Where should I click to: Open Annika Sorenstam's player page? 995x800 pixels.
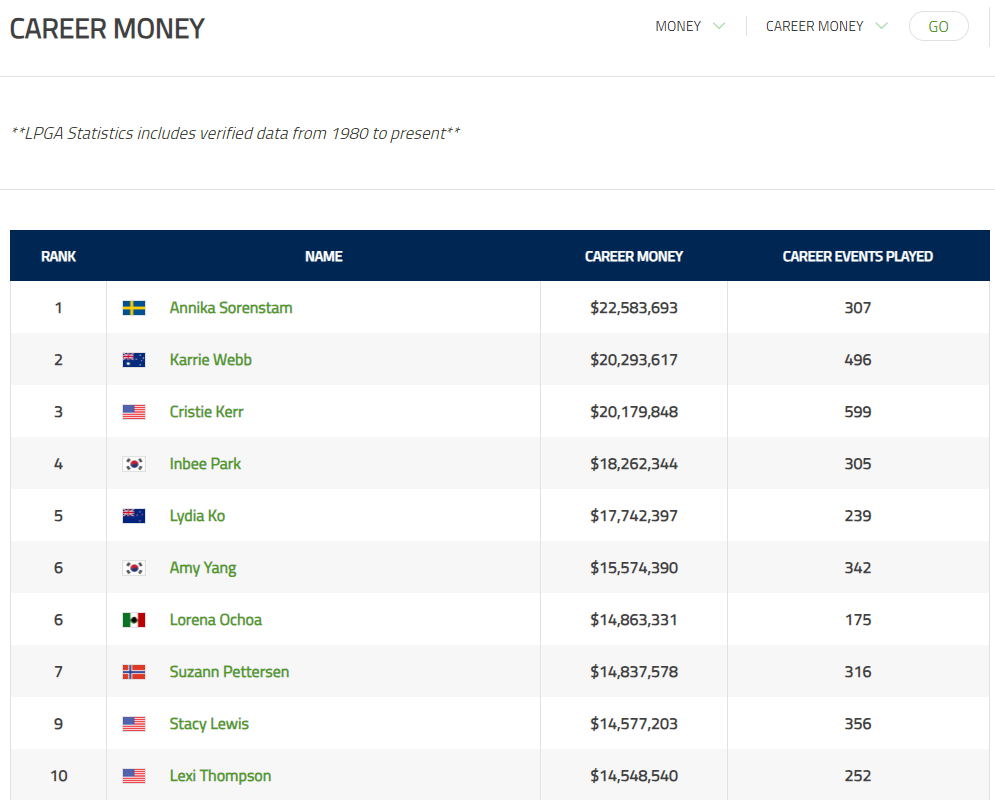tap(231, 308)
